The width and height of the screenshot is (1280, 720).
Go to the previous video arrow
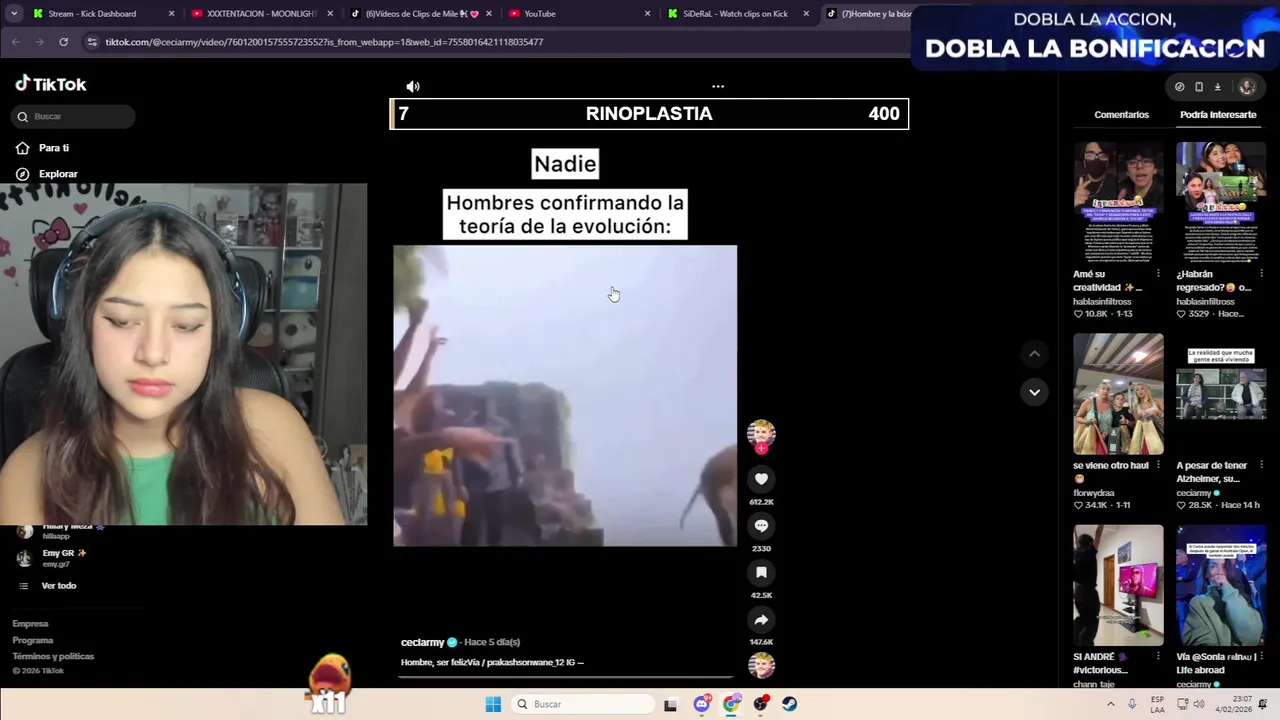[x=1034, y=354]
